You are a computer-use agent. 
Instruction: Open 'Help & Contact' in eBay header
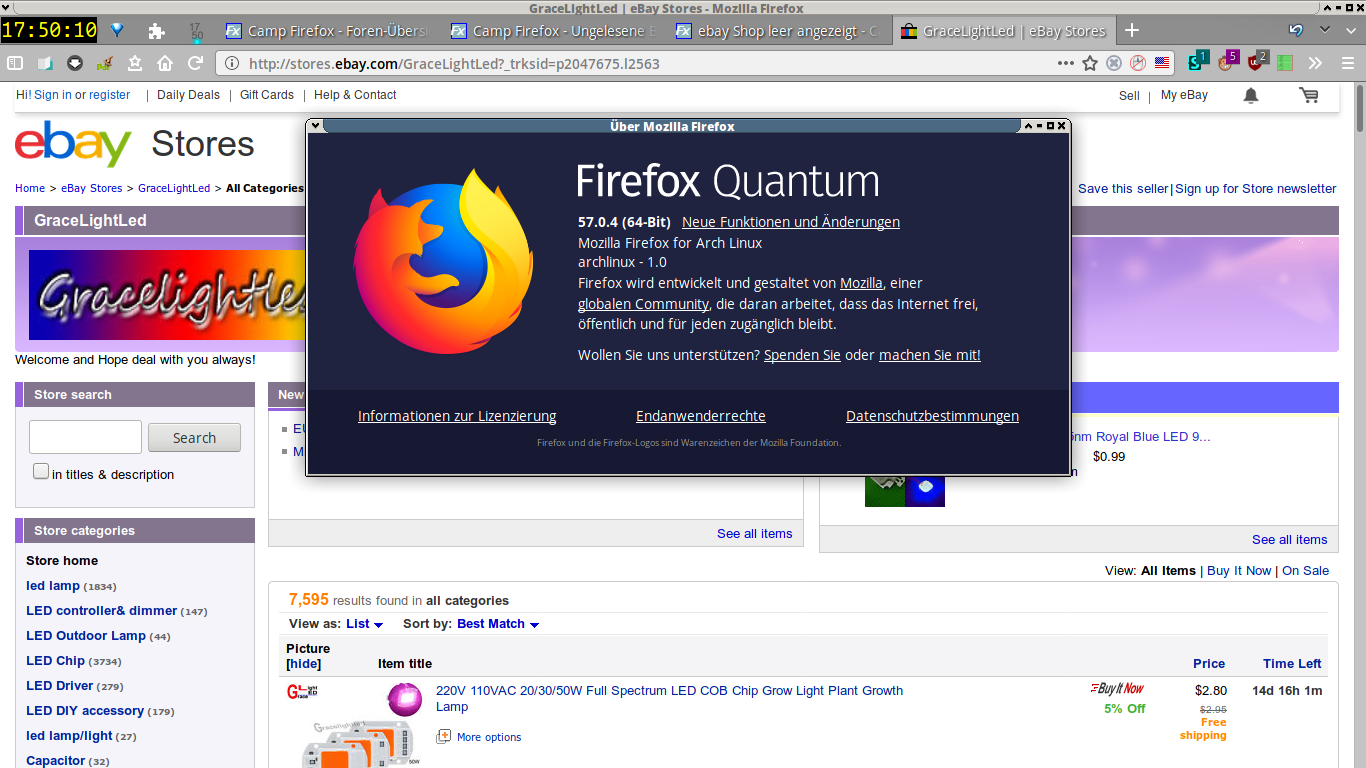coord(355,95)
